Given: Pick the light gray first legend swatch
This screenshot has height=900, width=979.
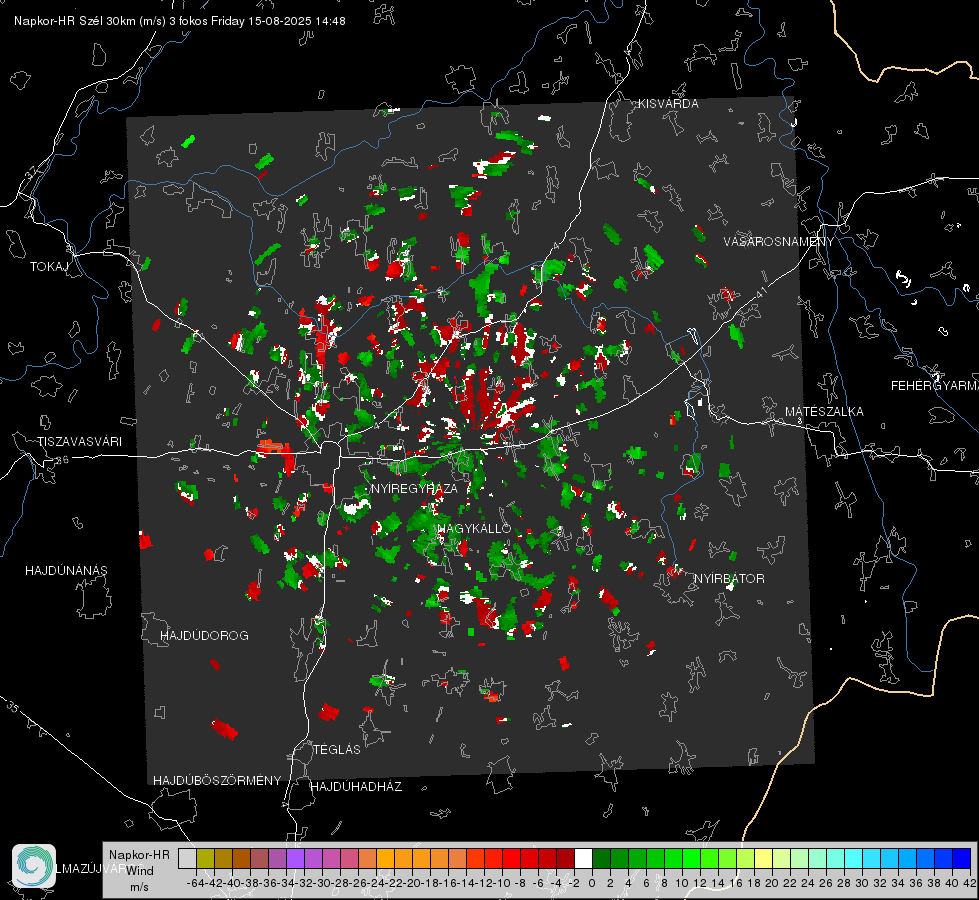Looking at the screenshot, I should pos(187,859).
